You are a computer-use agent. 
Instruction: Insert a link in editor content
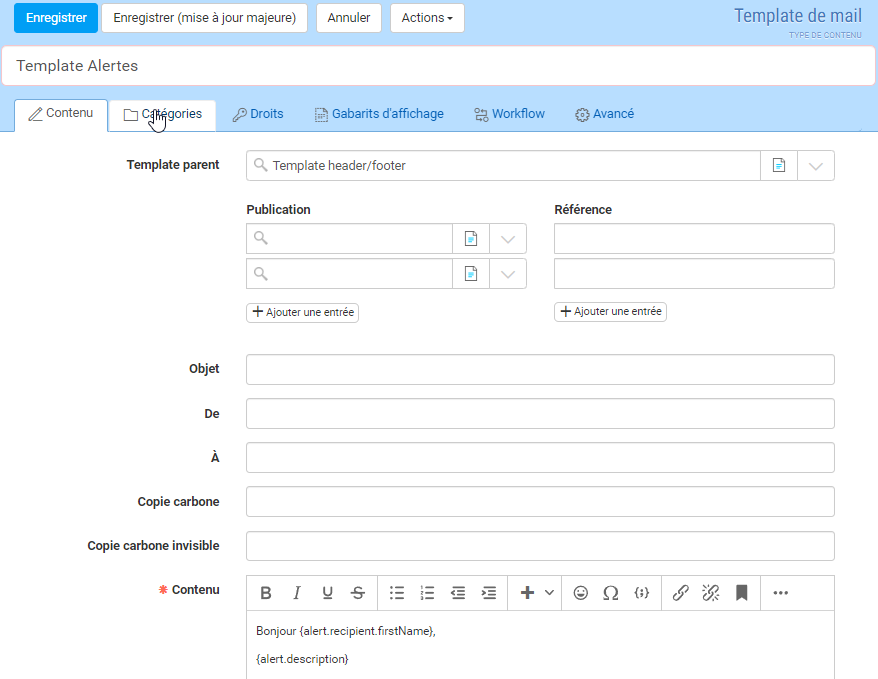pyautogui.click(x=680, y=593)
